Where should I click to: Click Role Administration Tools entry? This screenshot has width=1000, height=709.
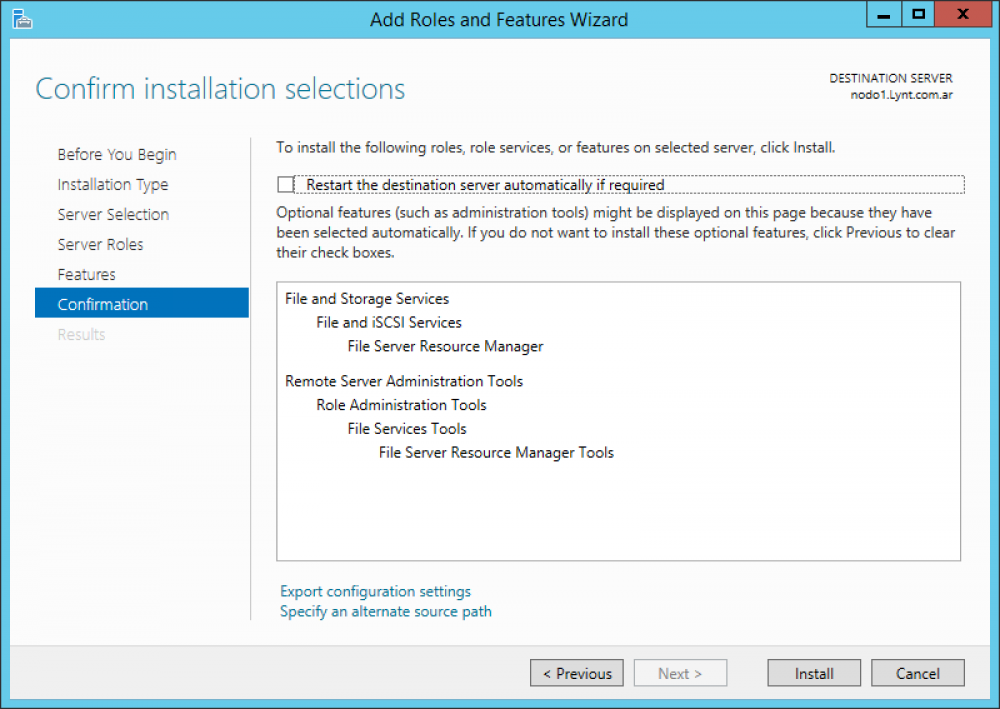[x=401, y=405]
